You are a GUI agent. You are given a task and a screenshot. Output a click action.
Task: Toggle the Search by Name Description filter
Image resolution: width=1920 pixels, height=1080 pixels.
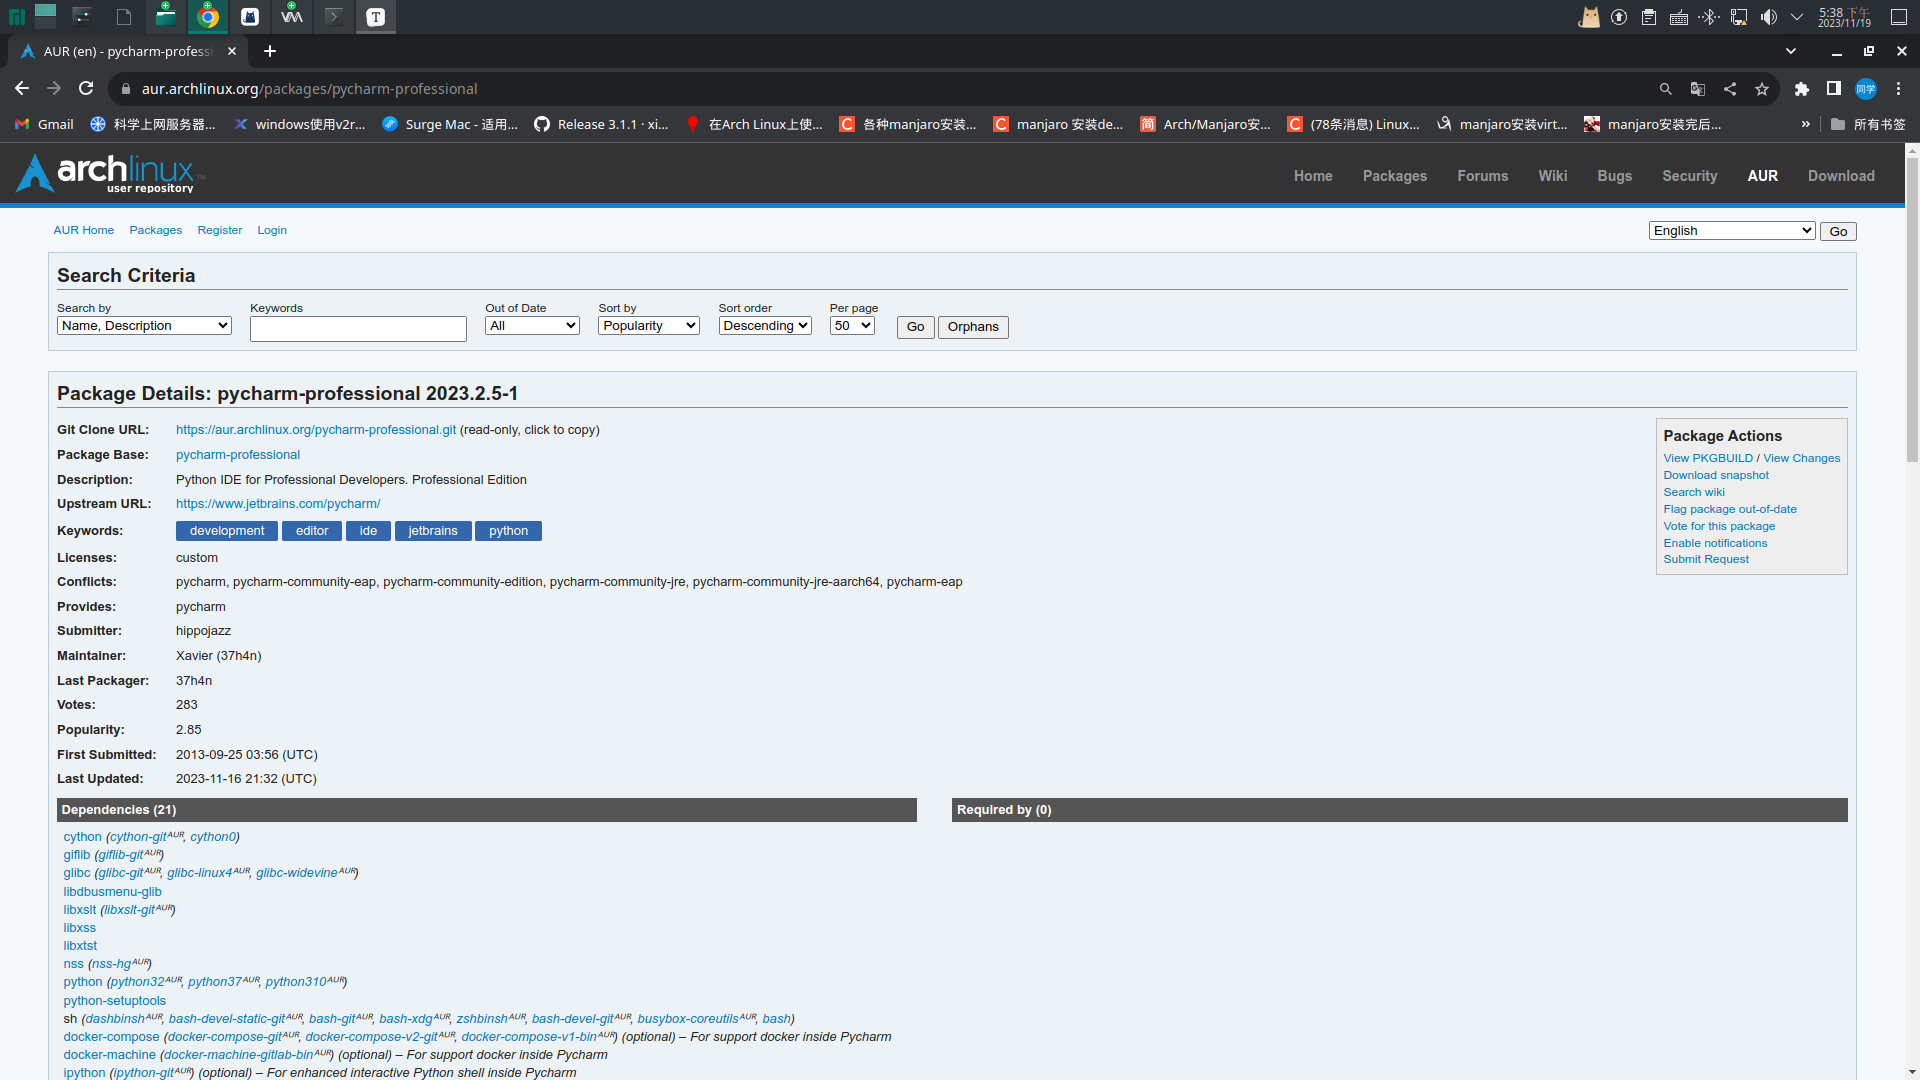[x=142, y=326]
